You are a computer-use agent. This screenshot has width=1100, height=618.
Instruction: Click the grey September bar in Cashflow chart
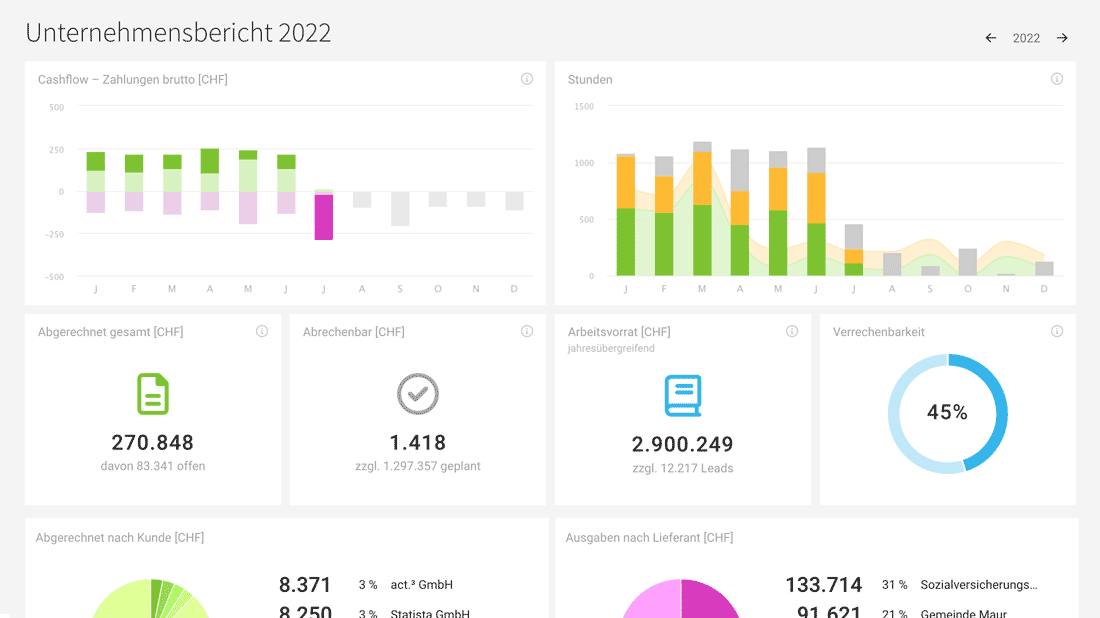(400, 208)
